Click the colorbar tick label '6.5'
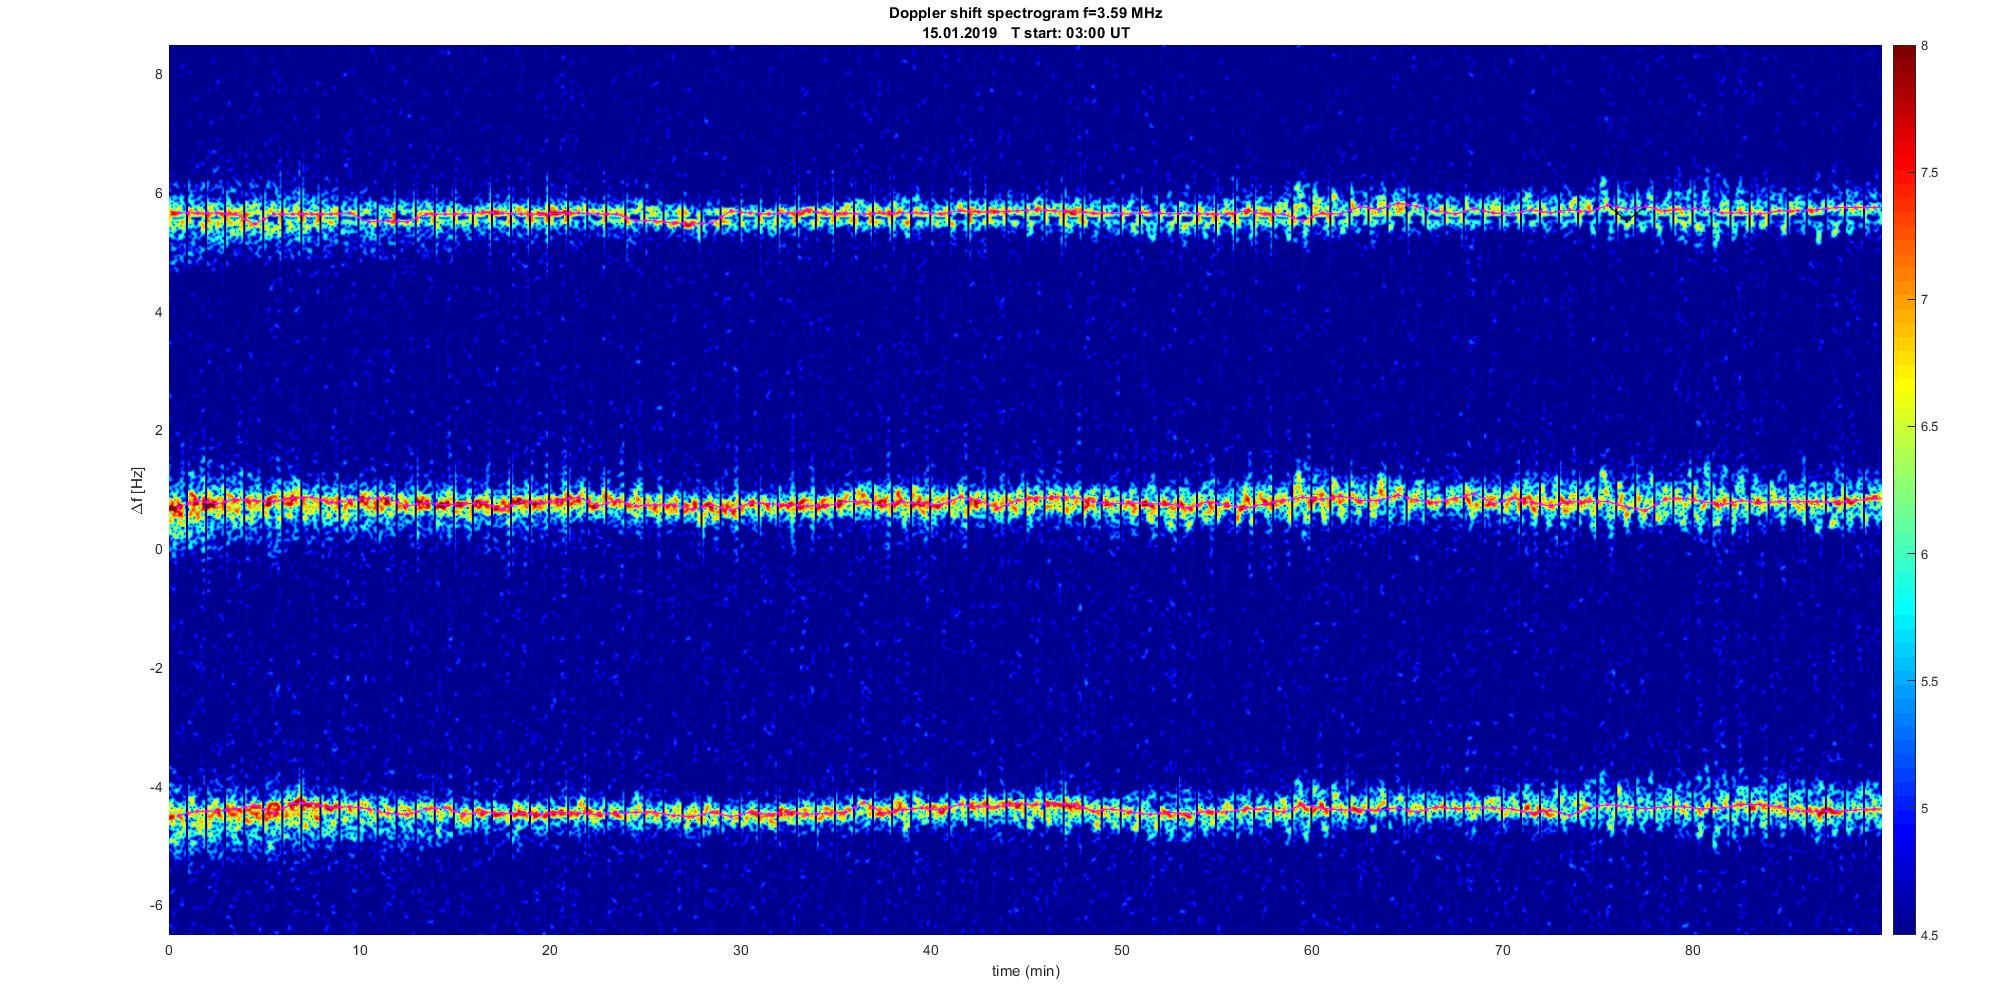This screenshot has width=2000, height=1003. tap(1929, 427)
